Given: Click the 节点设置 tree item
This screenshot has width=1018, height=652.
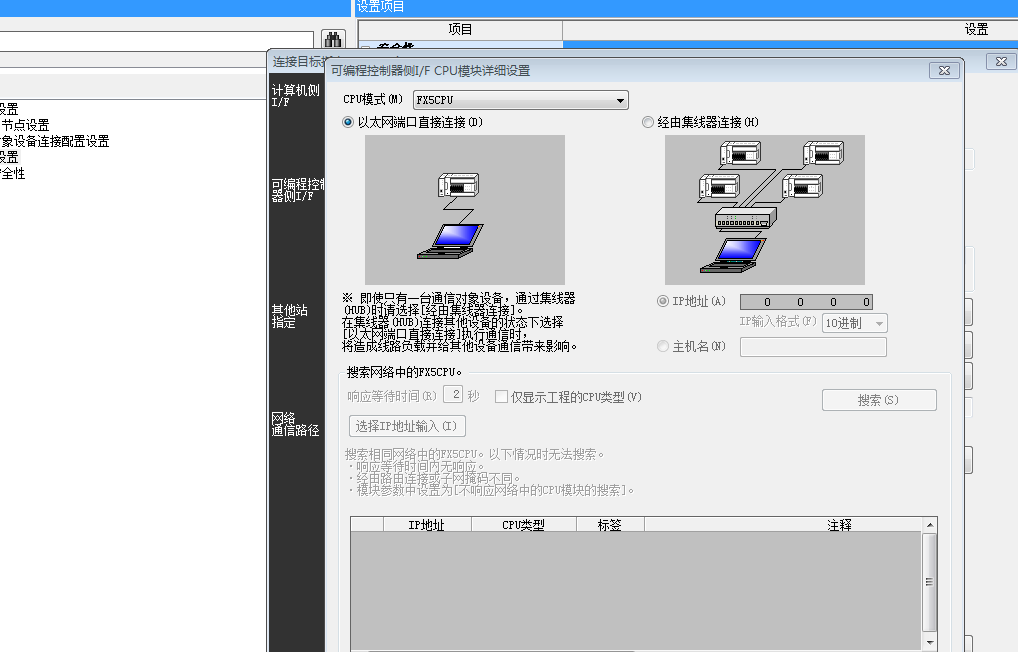Looking at the screenshot, I should pos(25,125).
